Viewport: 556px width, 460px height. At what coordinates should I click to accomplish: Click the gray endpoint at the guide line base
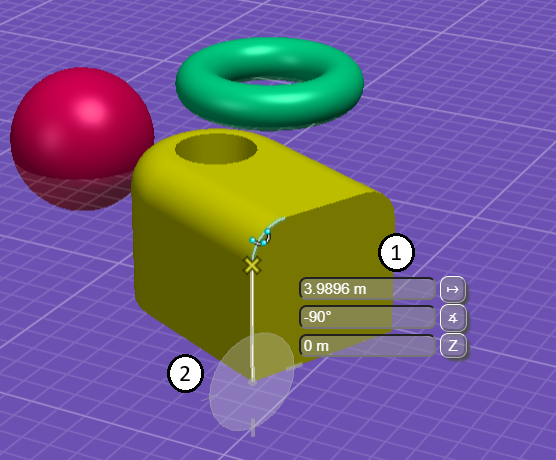252,382
